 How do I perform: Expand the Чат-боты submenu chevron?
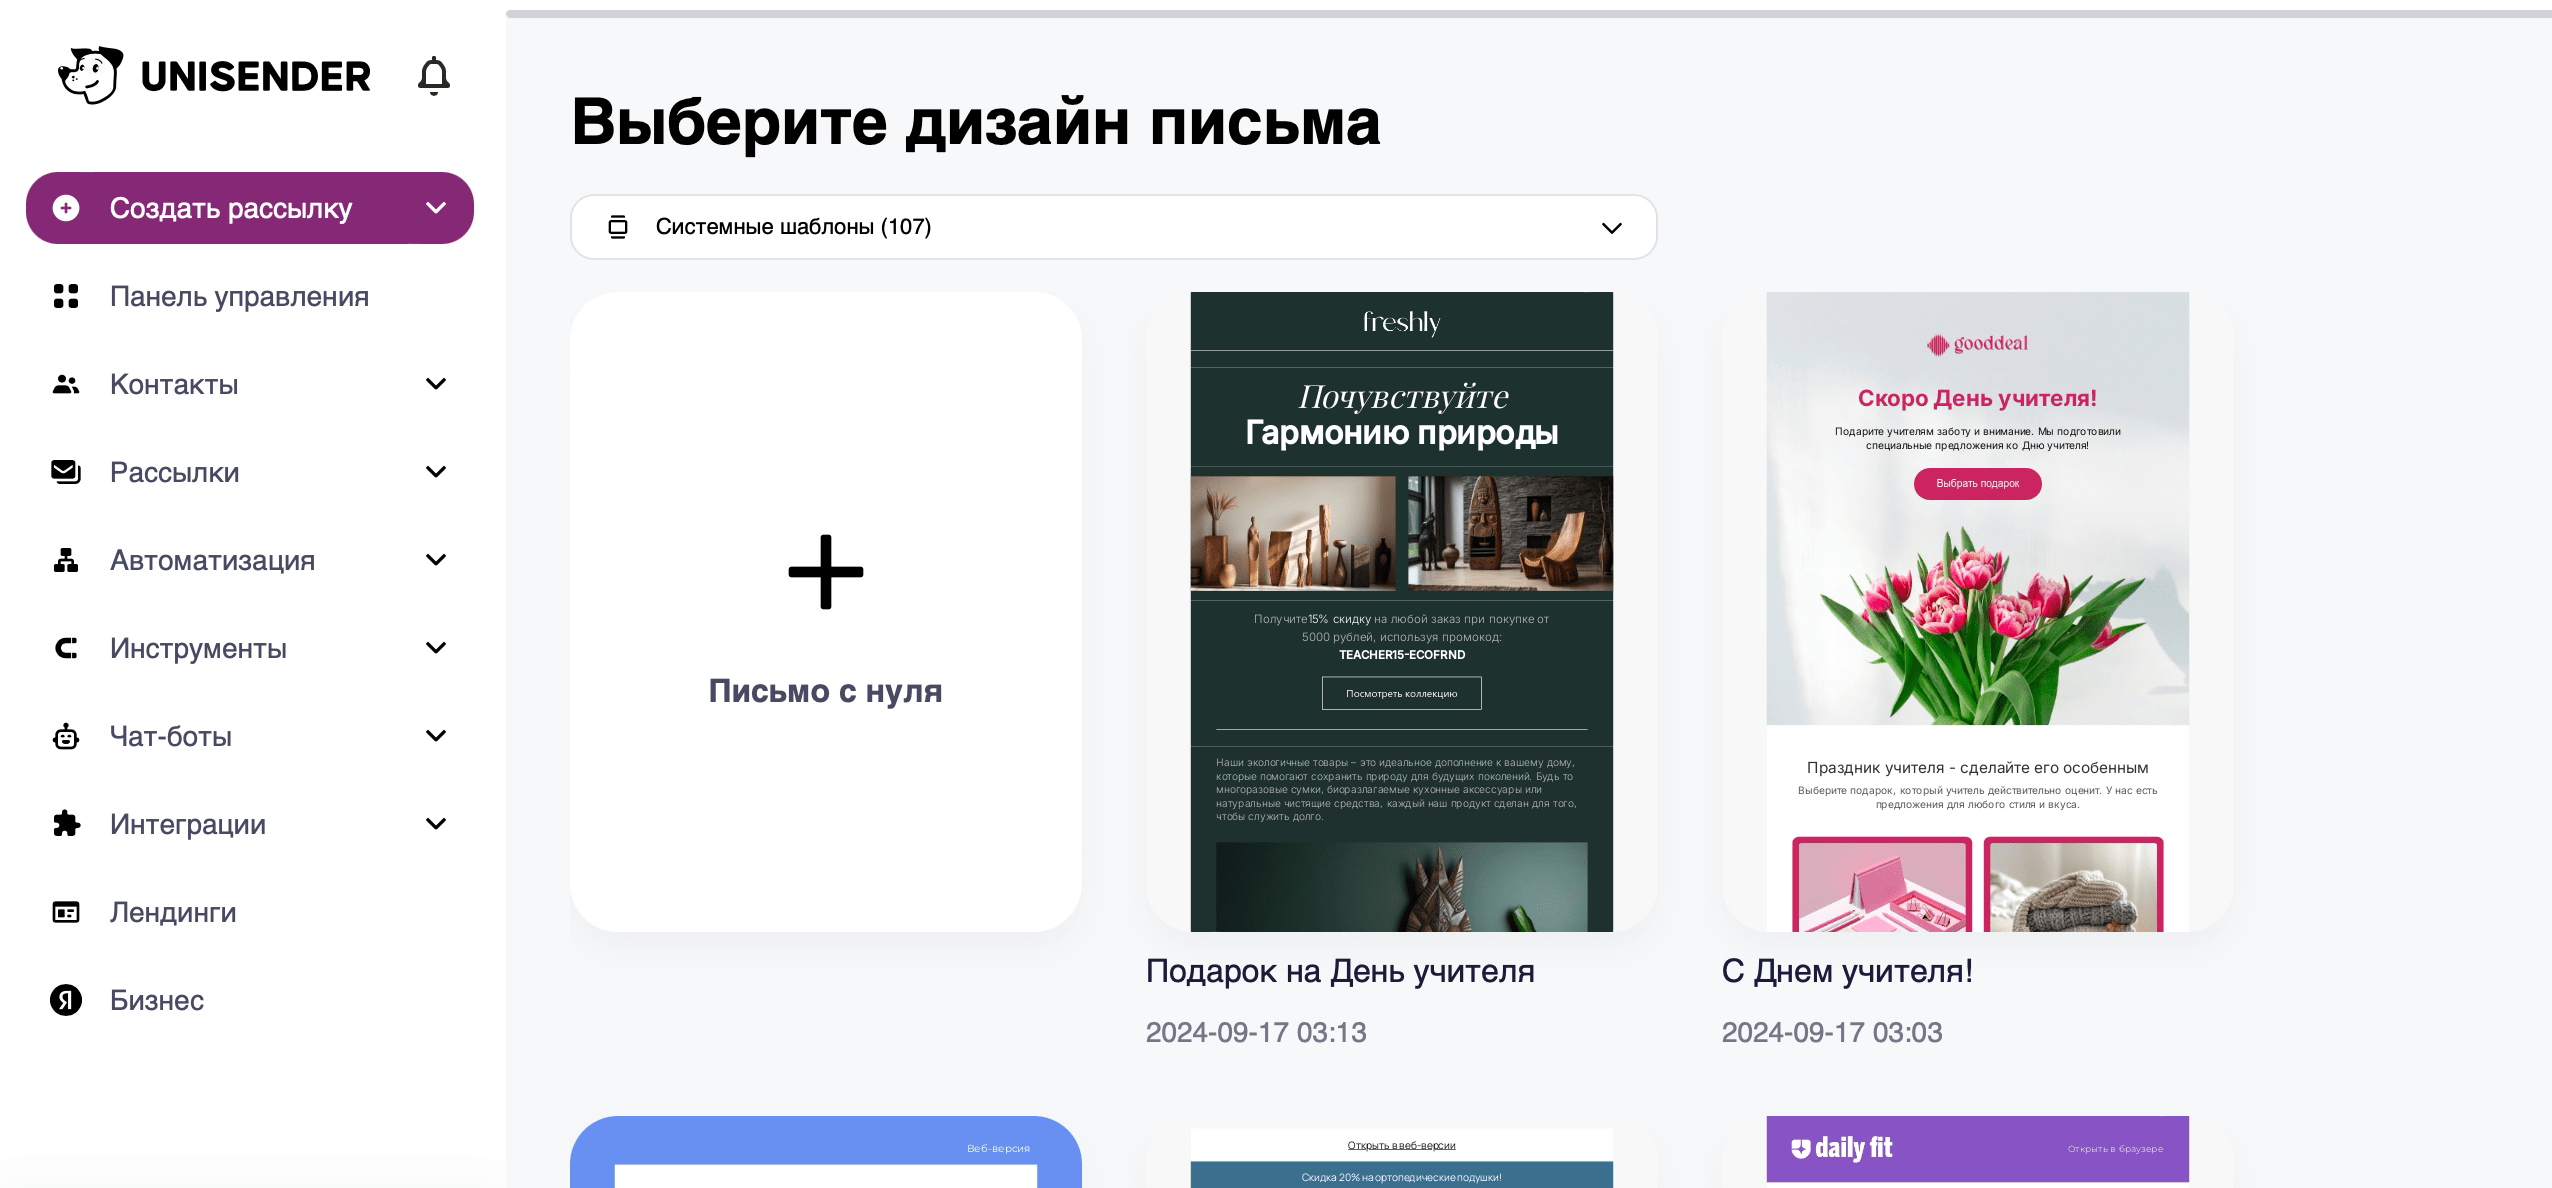pyautogui.click(x=436, y=736)
